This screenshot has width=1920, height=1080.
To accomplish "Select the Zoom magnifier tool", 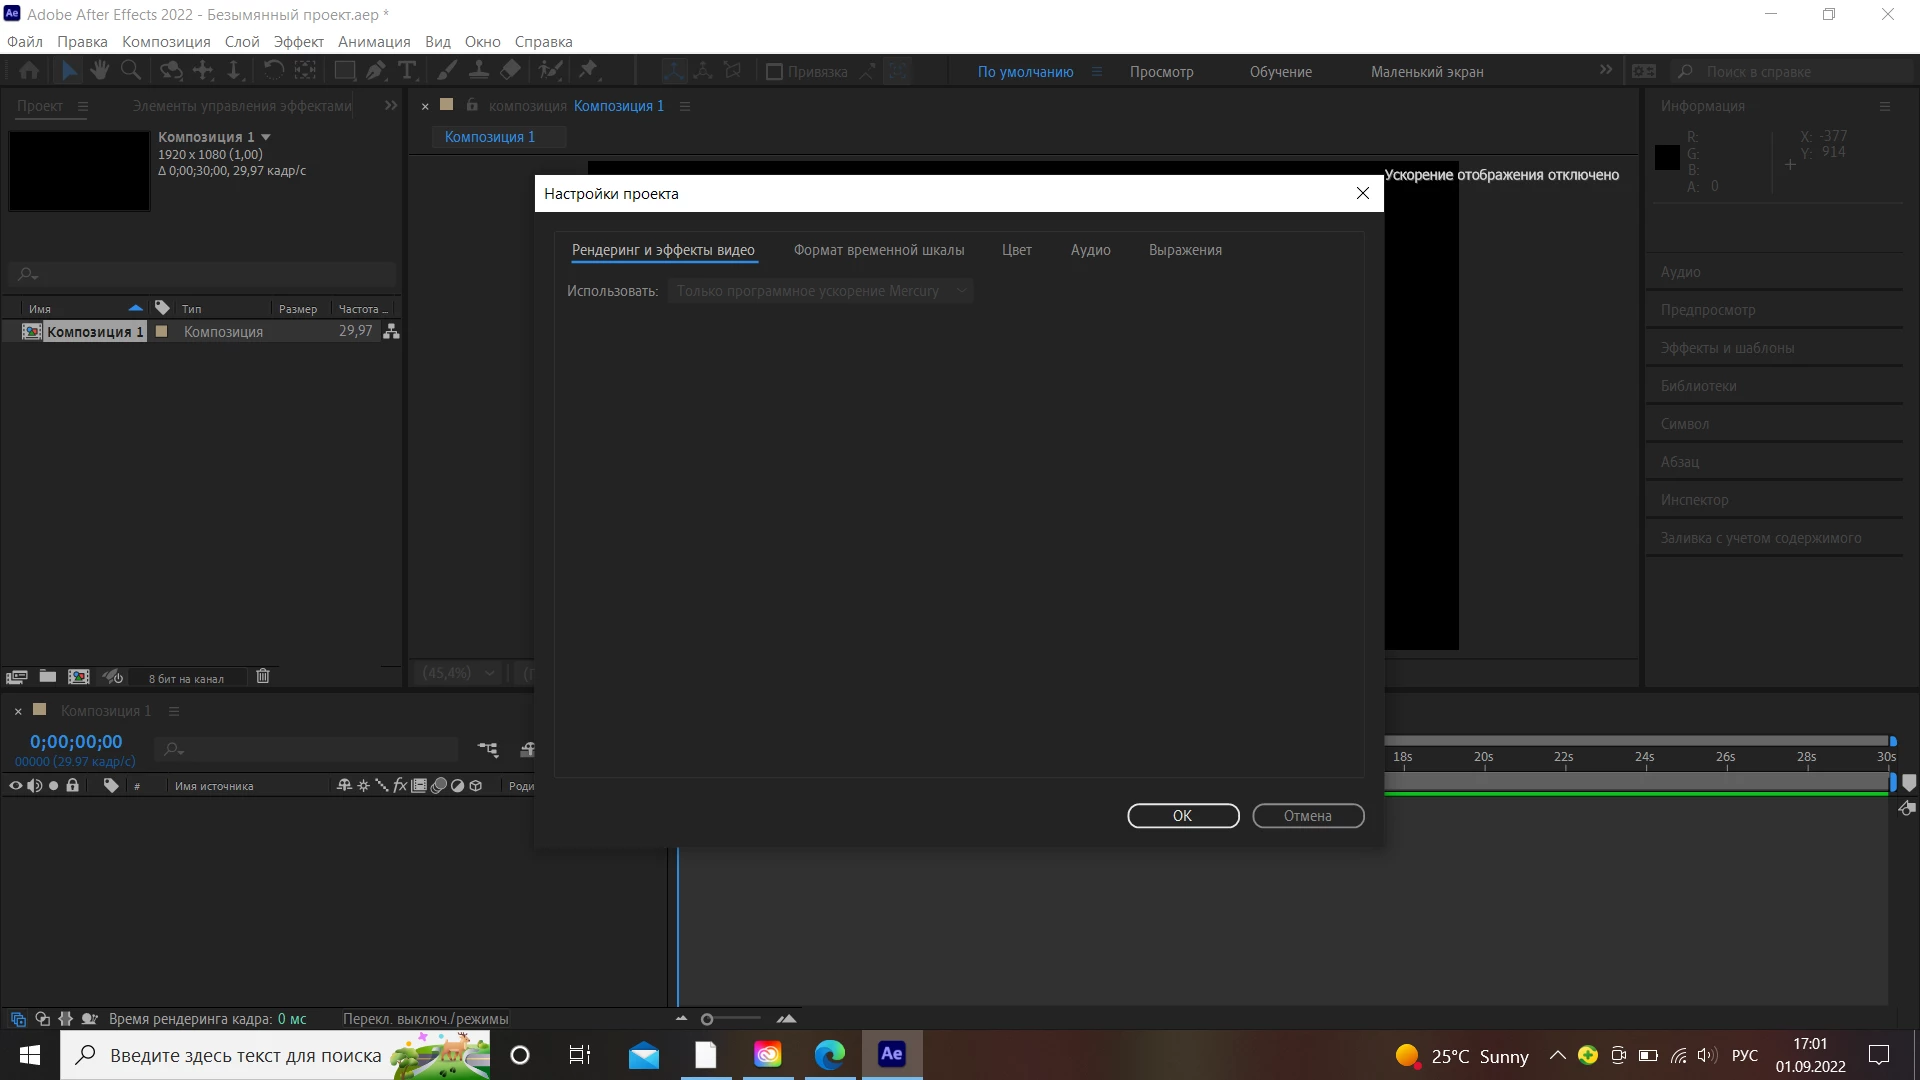I will pyautogui.click(x=131, y=70).
